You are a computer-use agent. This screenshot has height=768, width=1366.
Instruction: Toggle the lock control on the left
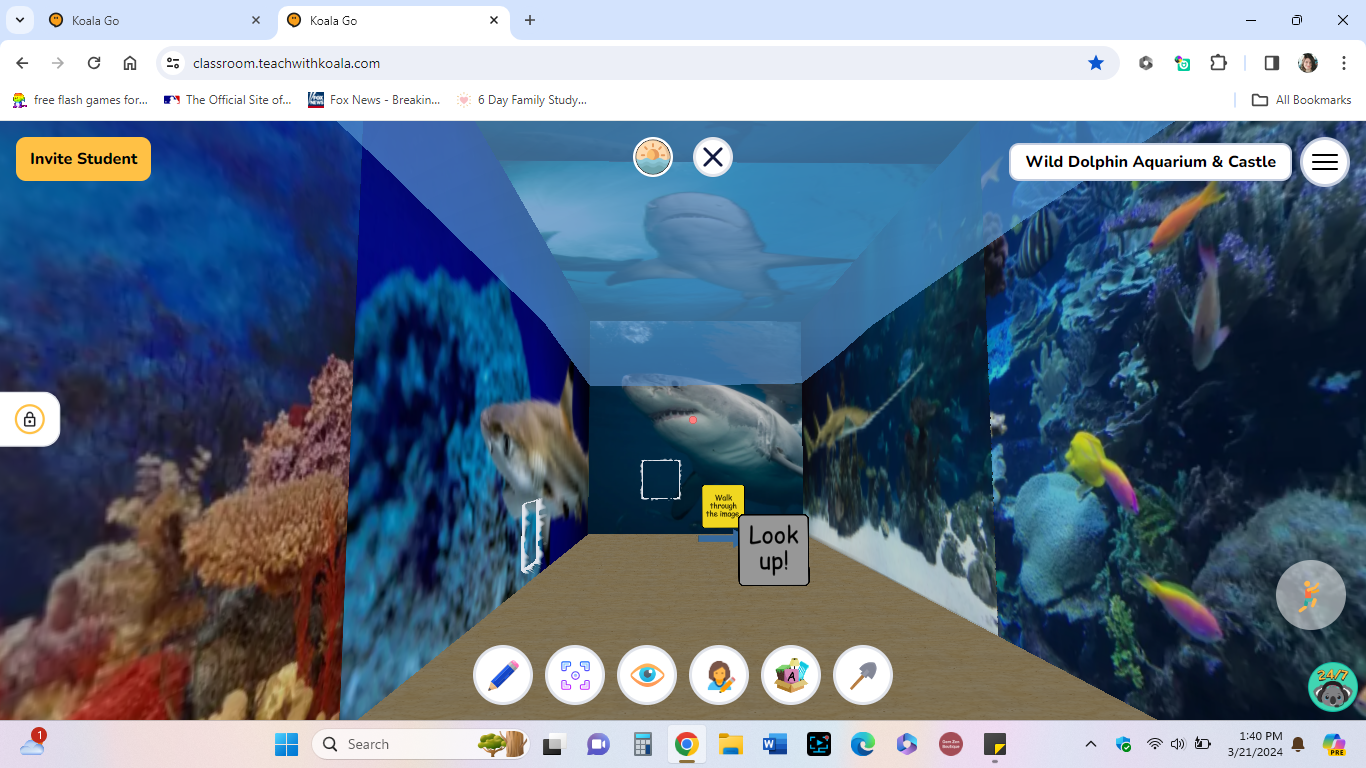tap(29, 419)
